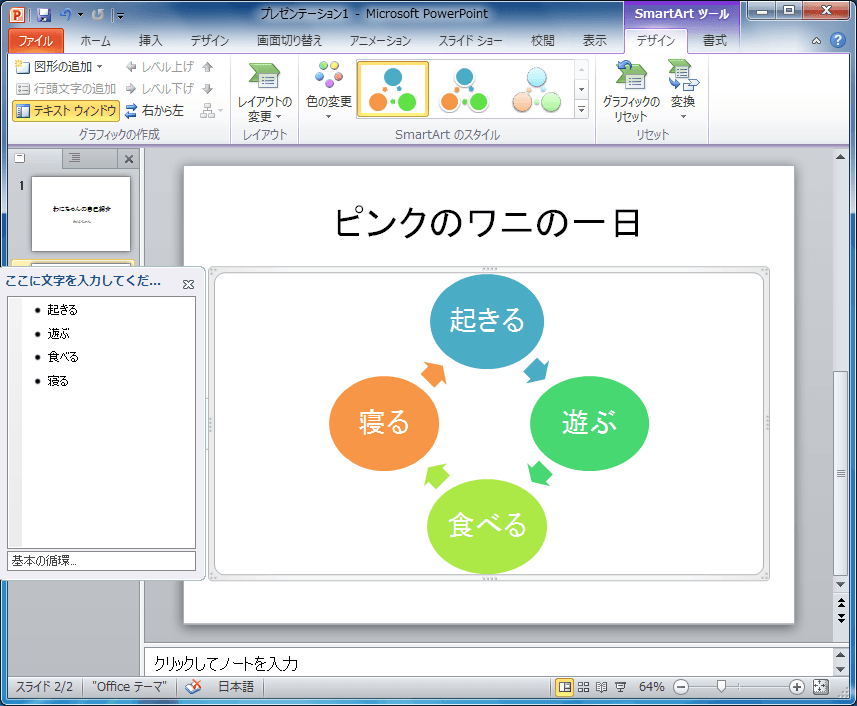Switch to the ホーム ribbon tab
The height and width of the screenshot is (706, 857).
(95, 40)
